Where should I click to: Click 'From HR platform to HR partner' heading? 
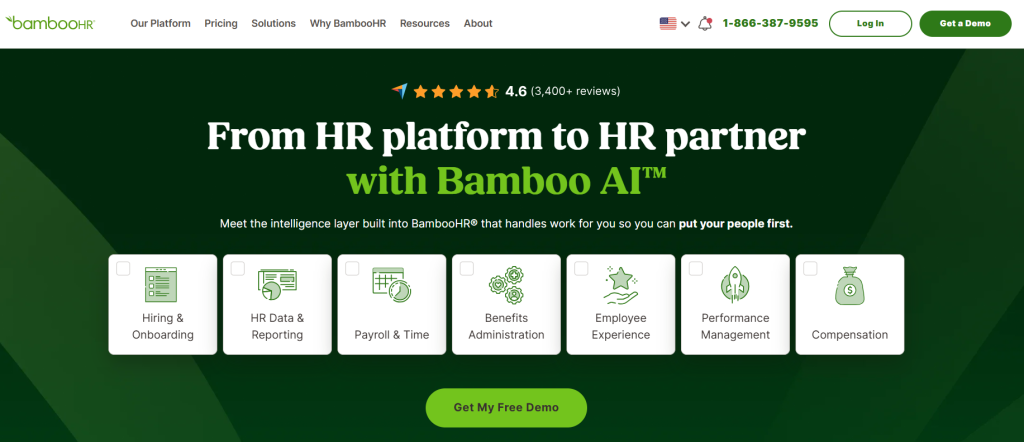506,136
